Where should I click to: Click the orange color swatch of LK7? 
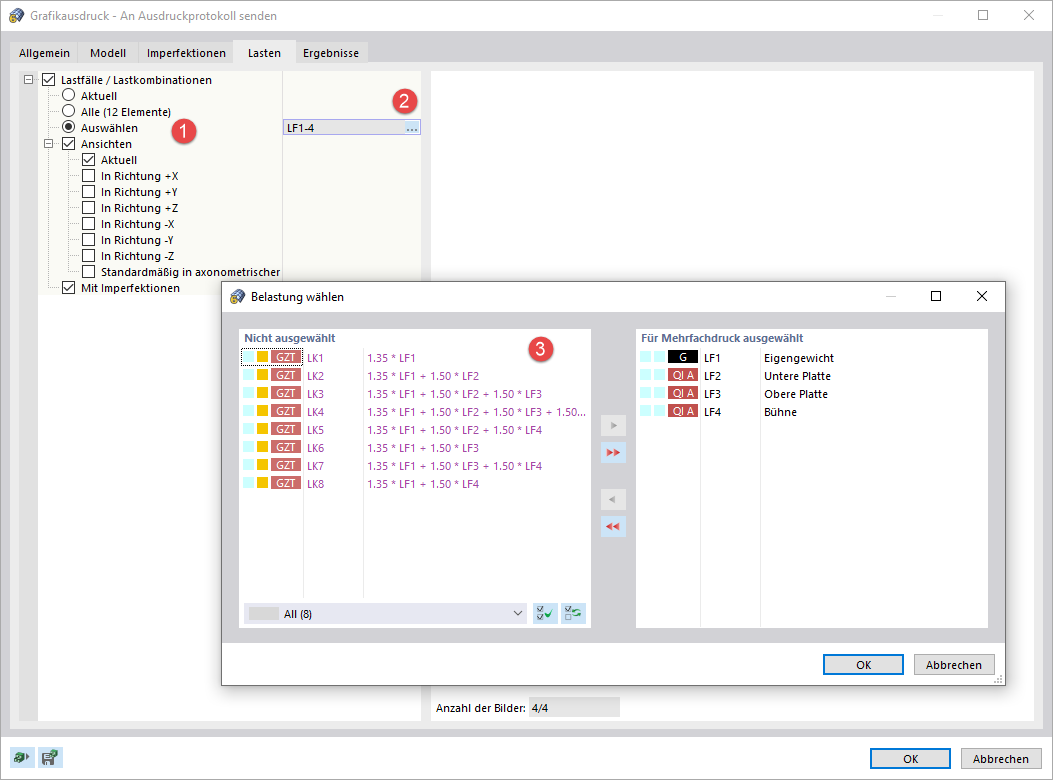263,465
